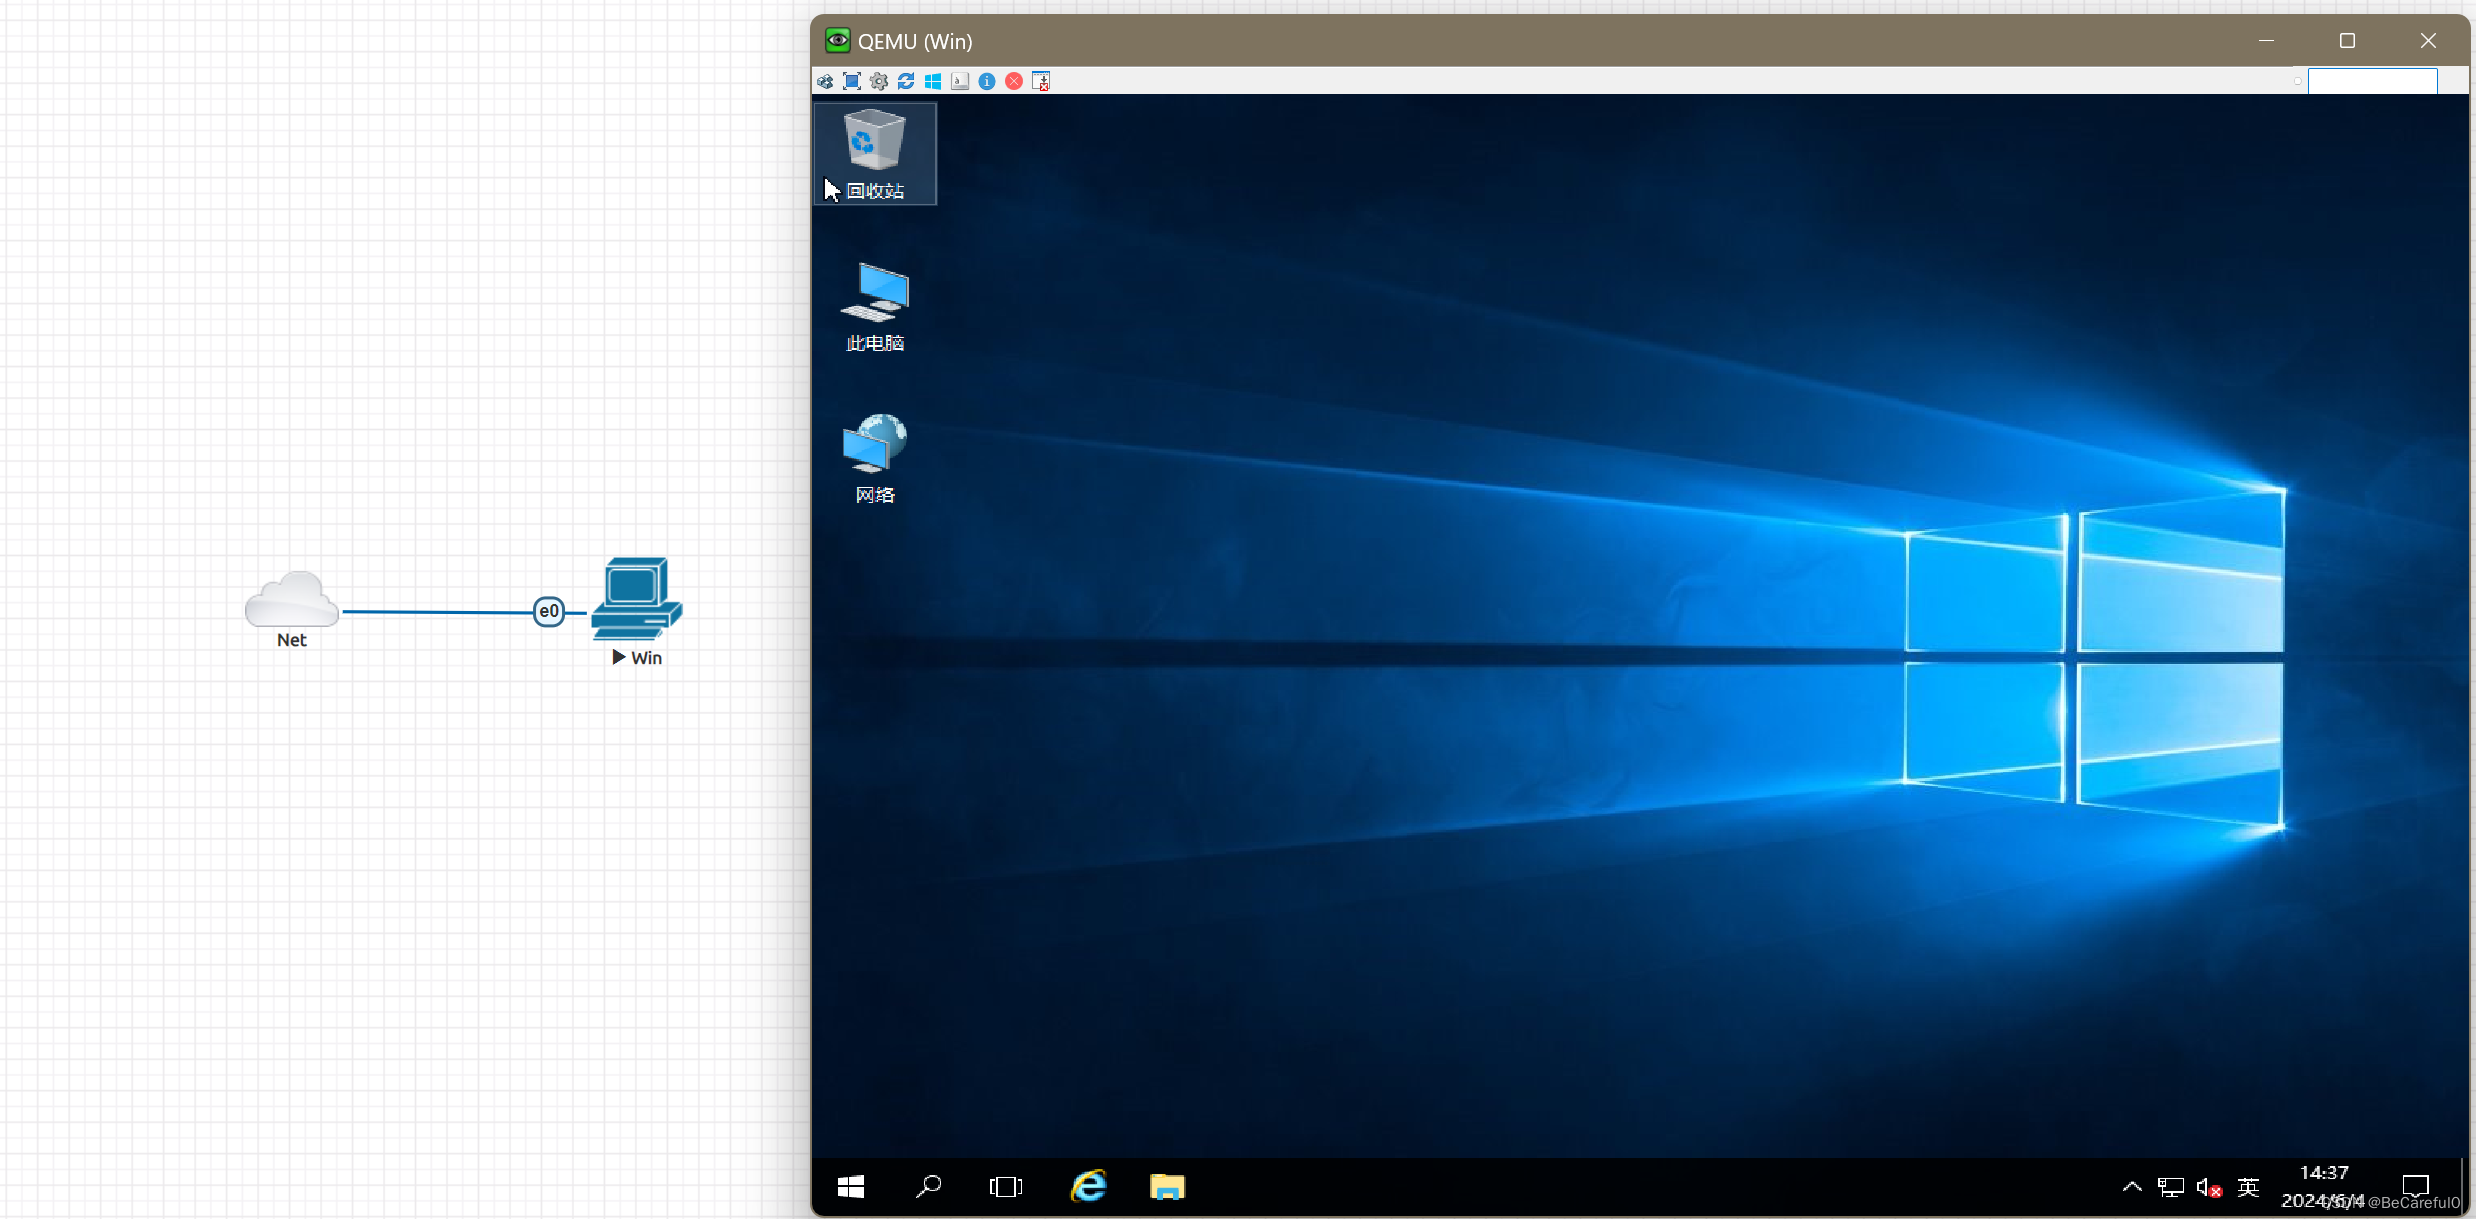Click the red disconnect X toolbar icon
The width and height of the screenshot is (2476, 1219).
(x=1014, y=81)
